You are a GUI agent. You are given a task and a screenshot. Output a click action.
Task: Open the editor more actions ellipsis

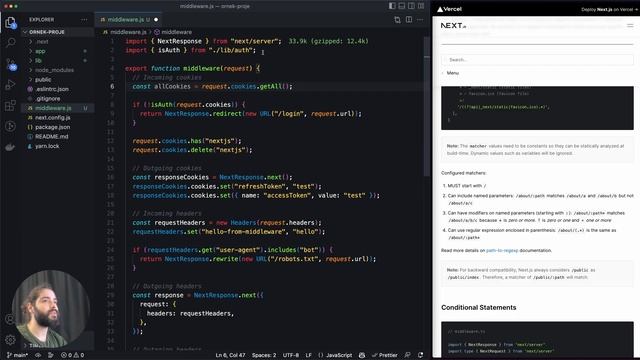[x=420, y=20]
